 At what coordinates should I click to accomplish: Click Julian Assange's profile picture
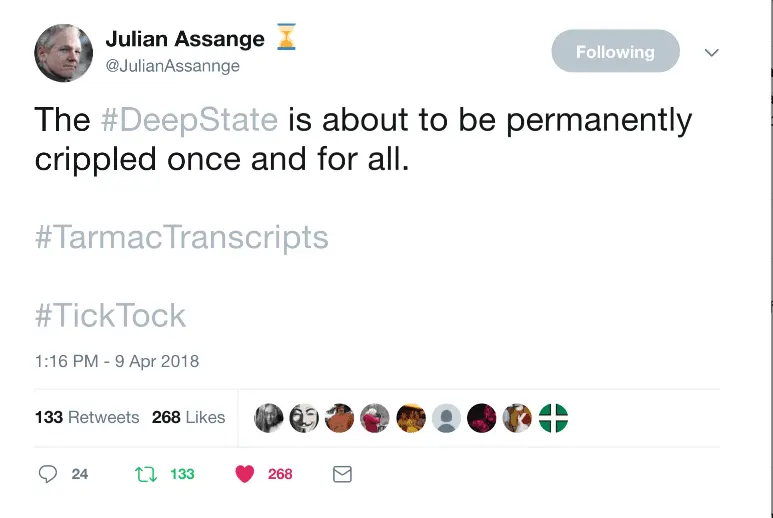[64, 52]
